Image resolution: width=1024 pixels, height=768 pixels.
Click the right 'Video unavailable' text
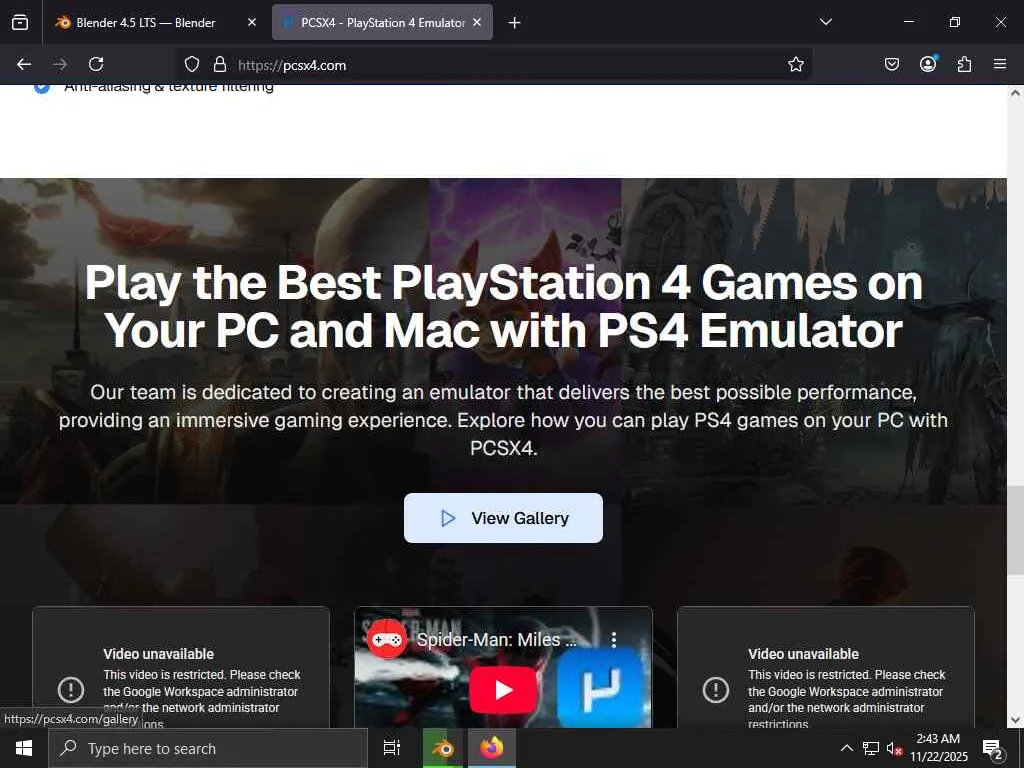click(x=803, y=654)
